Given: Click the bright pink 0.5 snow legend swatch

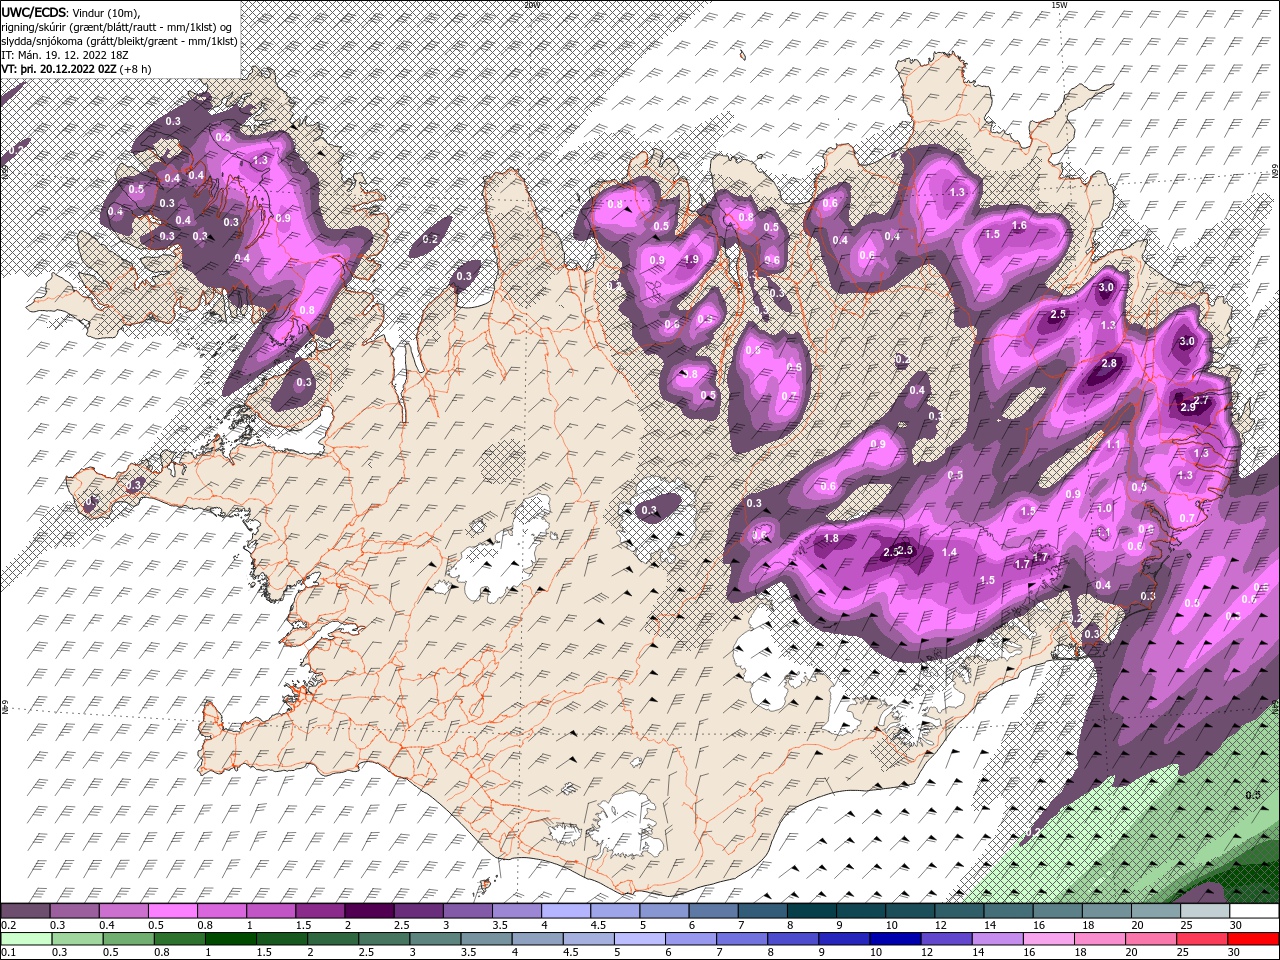Looking at the screenshot, I should pos(173,911).
